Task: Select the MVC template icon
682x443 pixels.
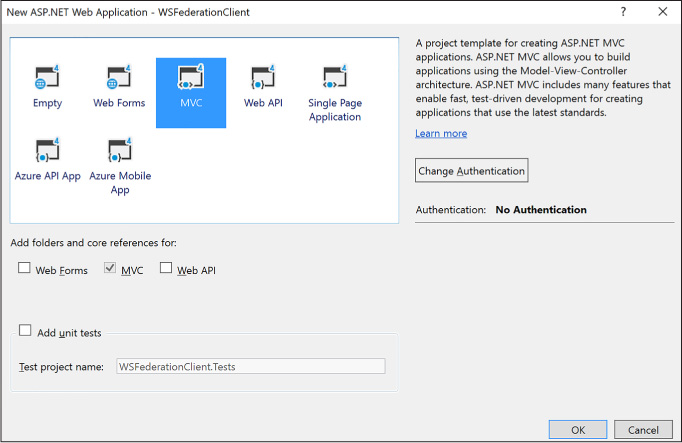Action: point(191,78)
